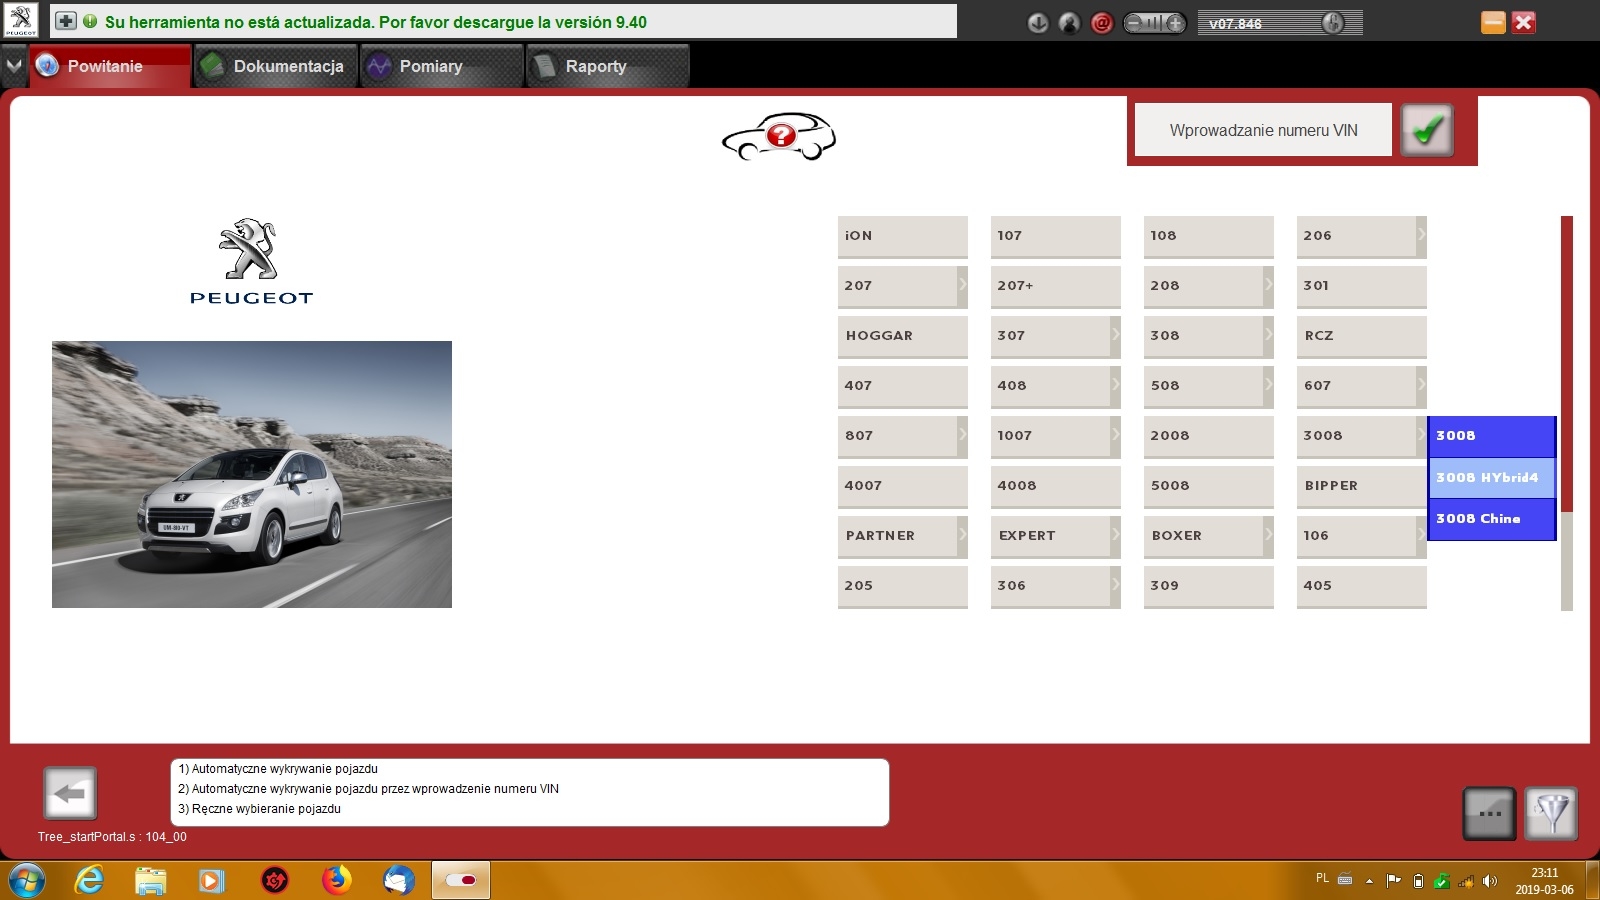Launch Internet Explorer from the taskbar
This screenshot has height=900, width=1600.
[89, 881]
